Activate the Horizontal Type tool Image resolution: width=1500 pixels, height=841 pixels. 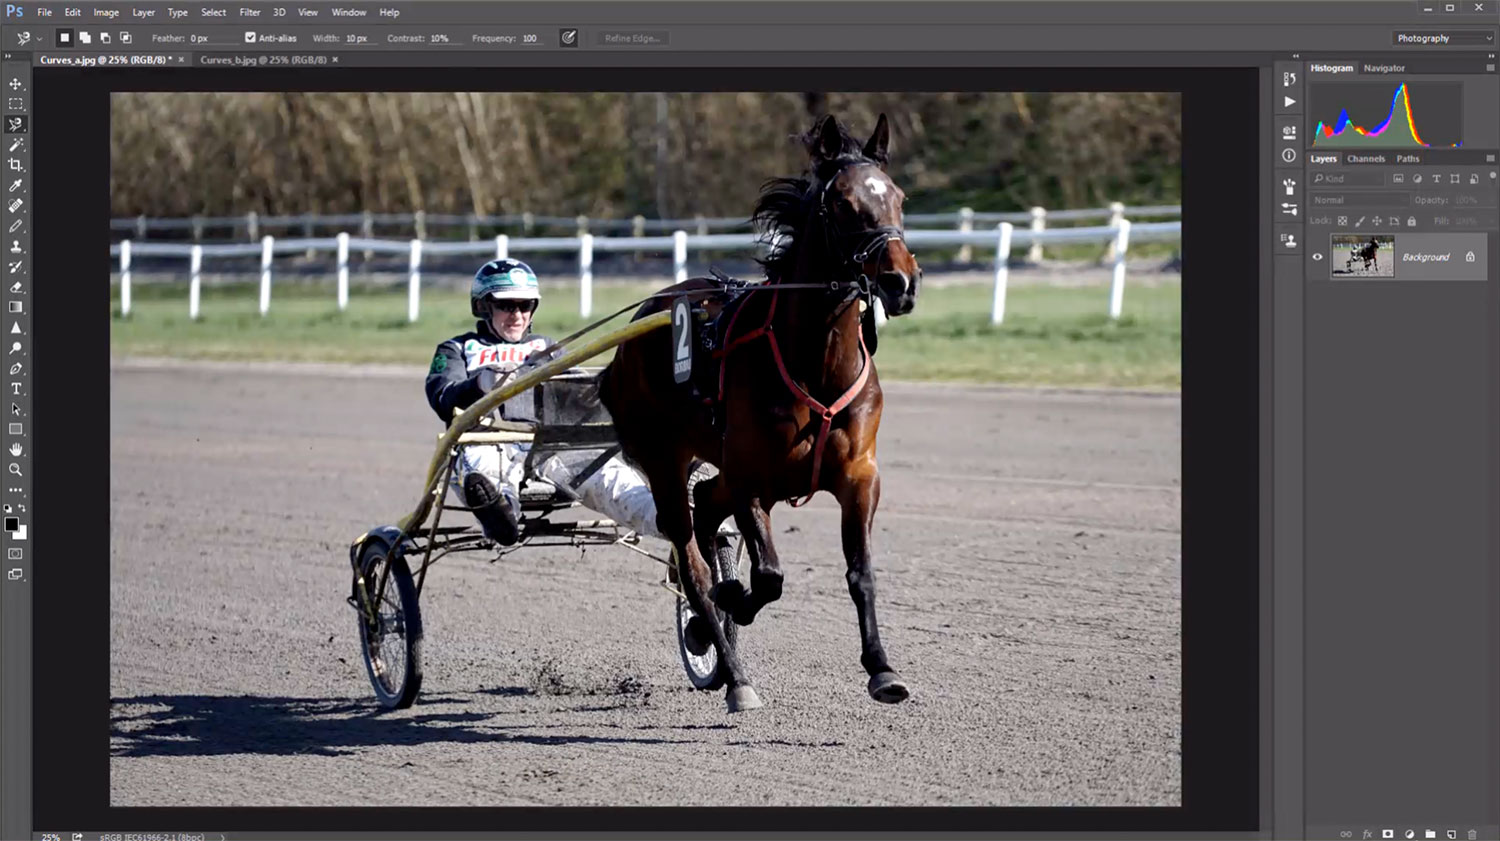[16, 389]
